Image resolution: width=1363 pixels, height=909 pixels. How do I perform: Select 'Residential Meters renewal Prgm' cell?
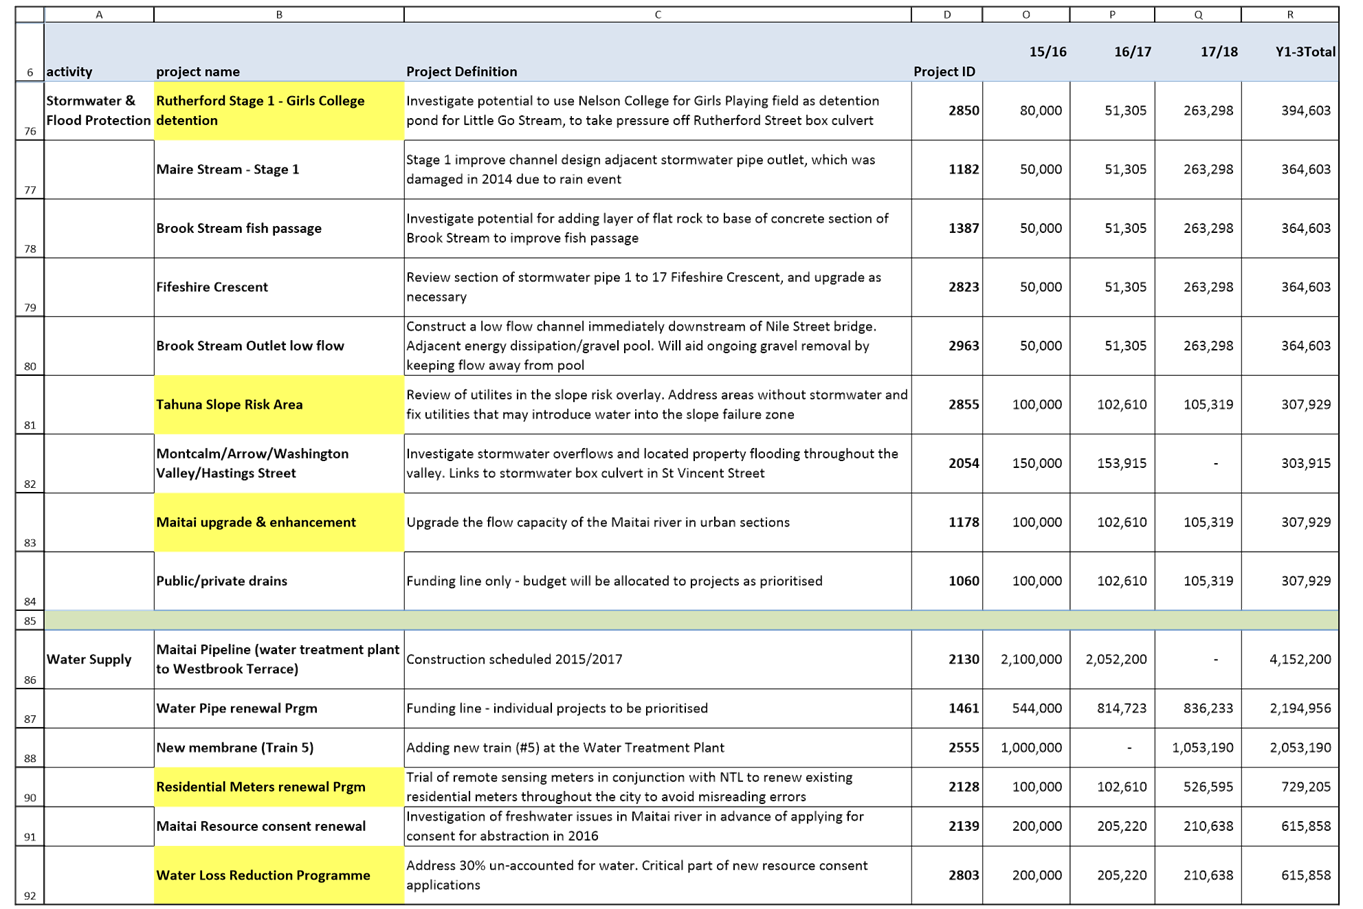point(279,787)
